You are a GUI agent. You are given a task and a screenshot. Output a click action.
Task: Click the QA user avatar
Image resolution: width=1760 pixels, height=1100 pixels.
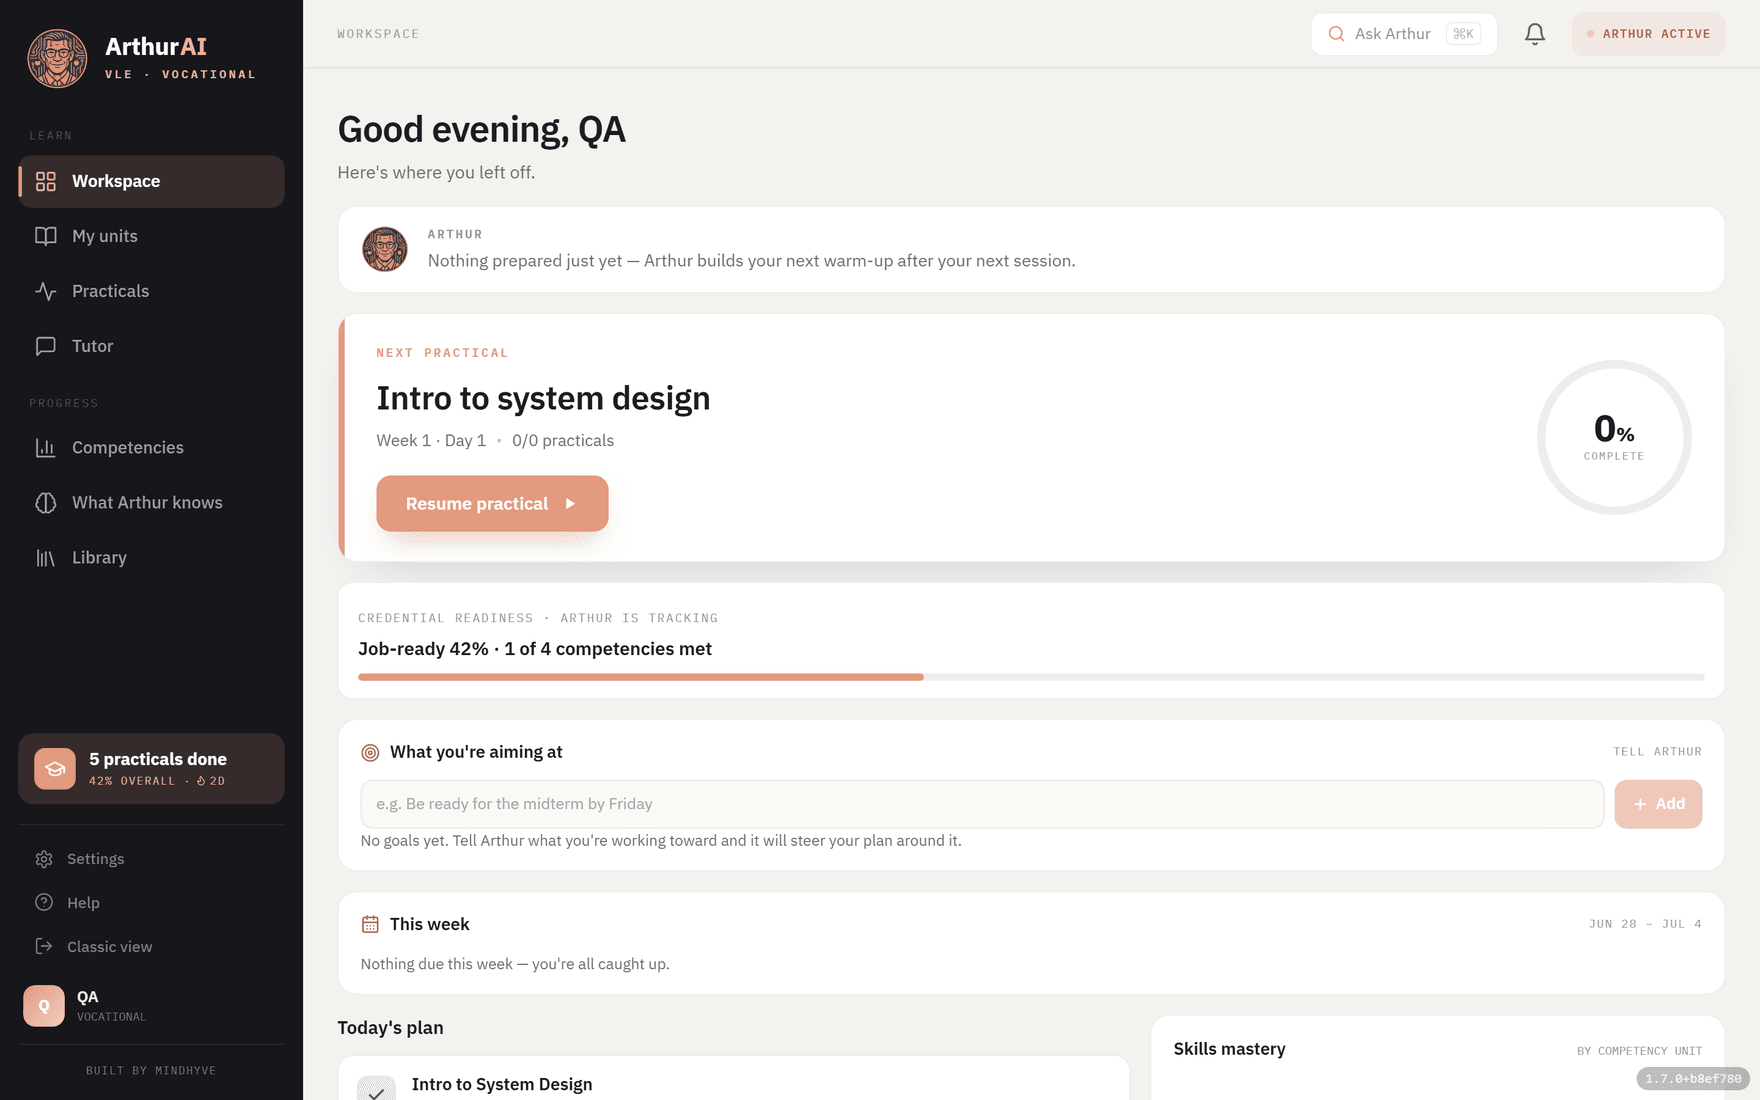tap(44, 1006)
